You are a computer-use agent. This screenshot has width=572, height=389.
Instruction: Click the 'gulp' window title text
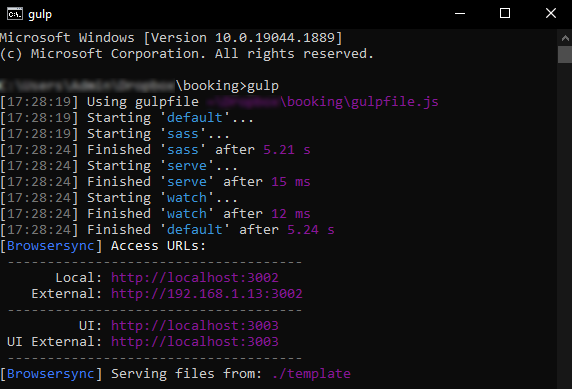pos(40,15)
